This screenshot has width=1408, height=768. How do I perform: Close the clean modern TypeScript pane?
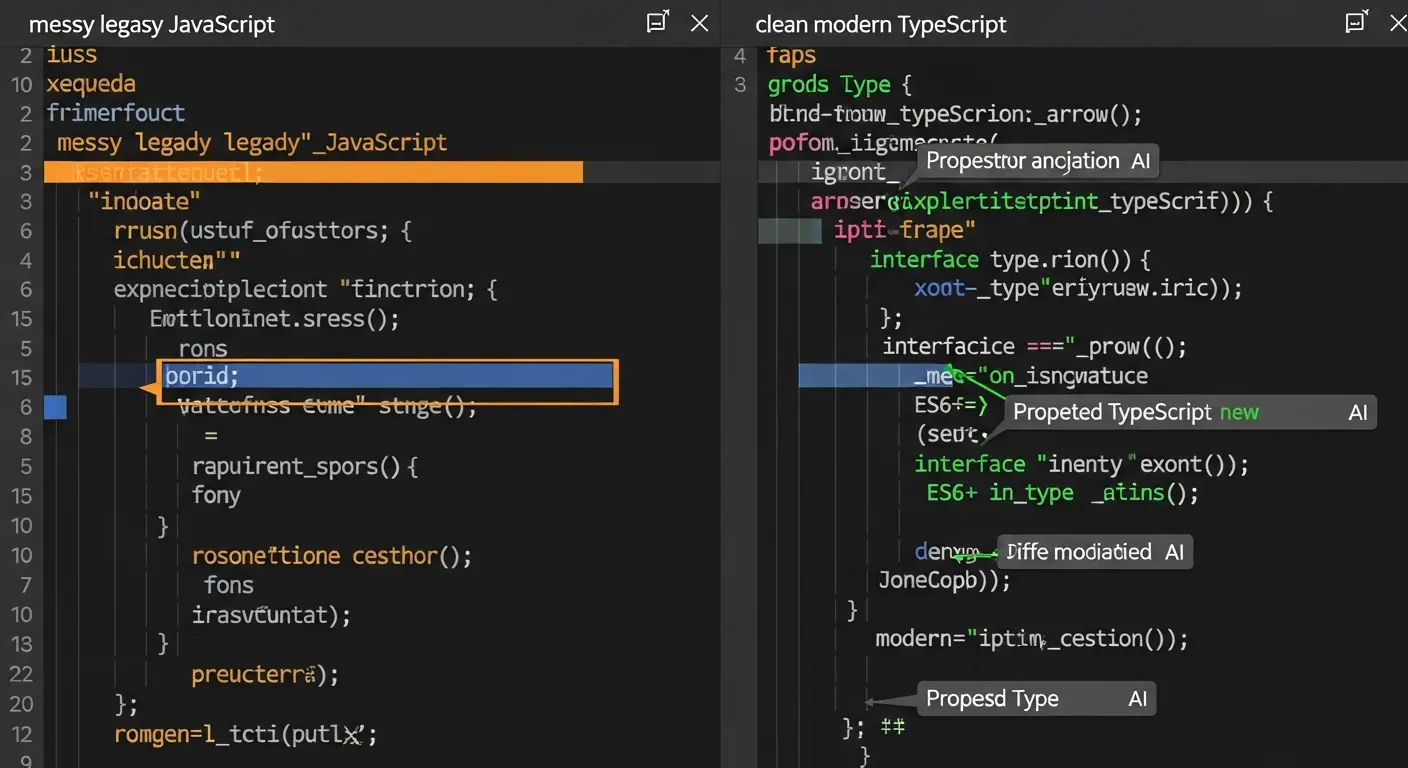point(1398,23)
